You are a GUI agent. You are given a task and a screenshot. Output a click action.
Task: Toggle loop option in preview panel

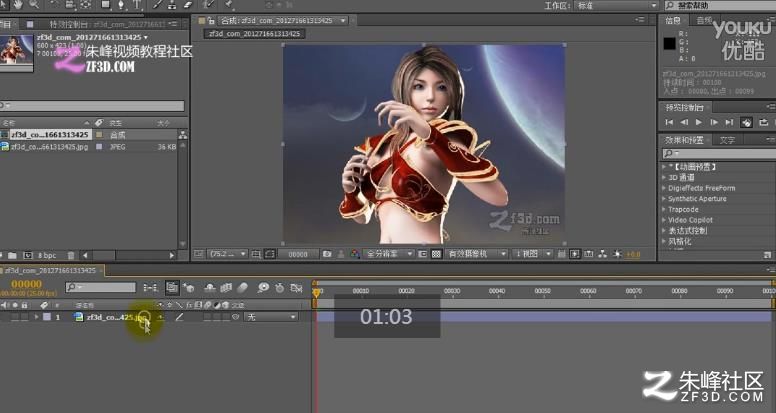(x=764, y=122)
